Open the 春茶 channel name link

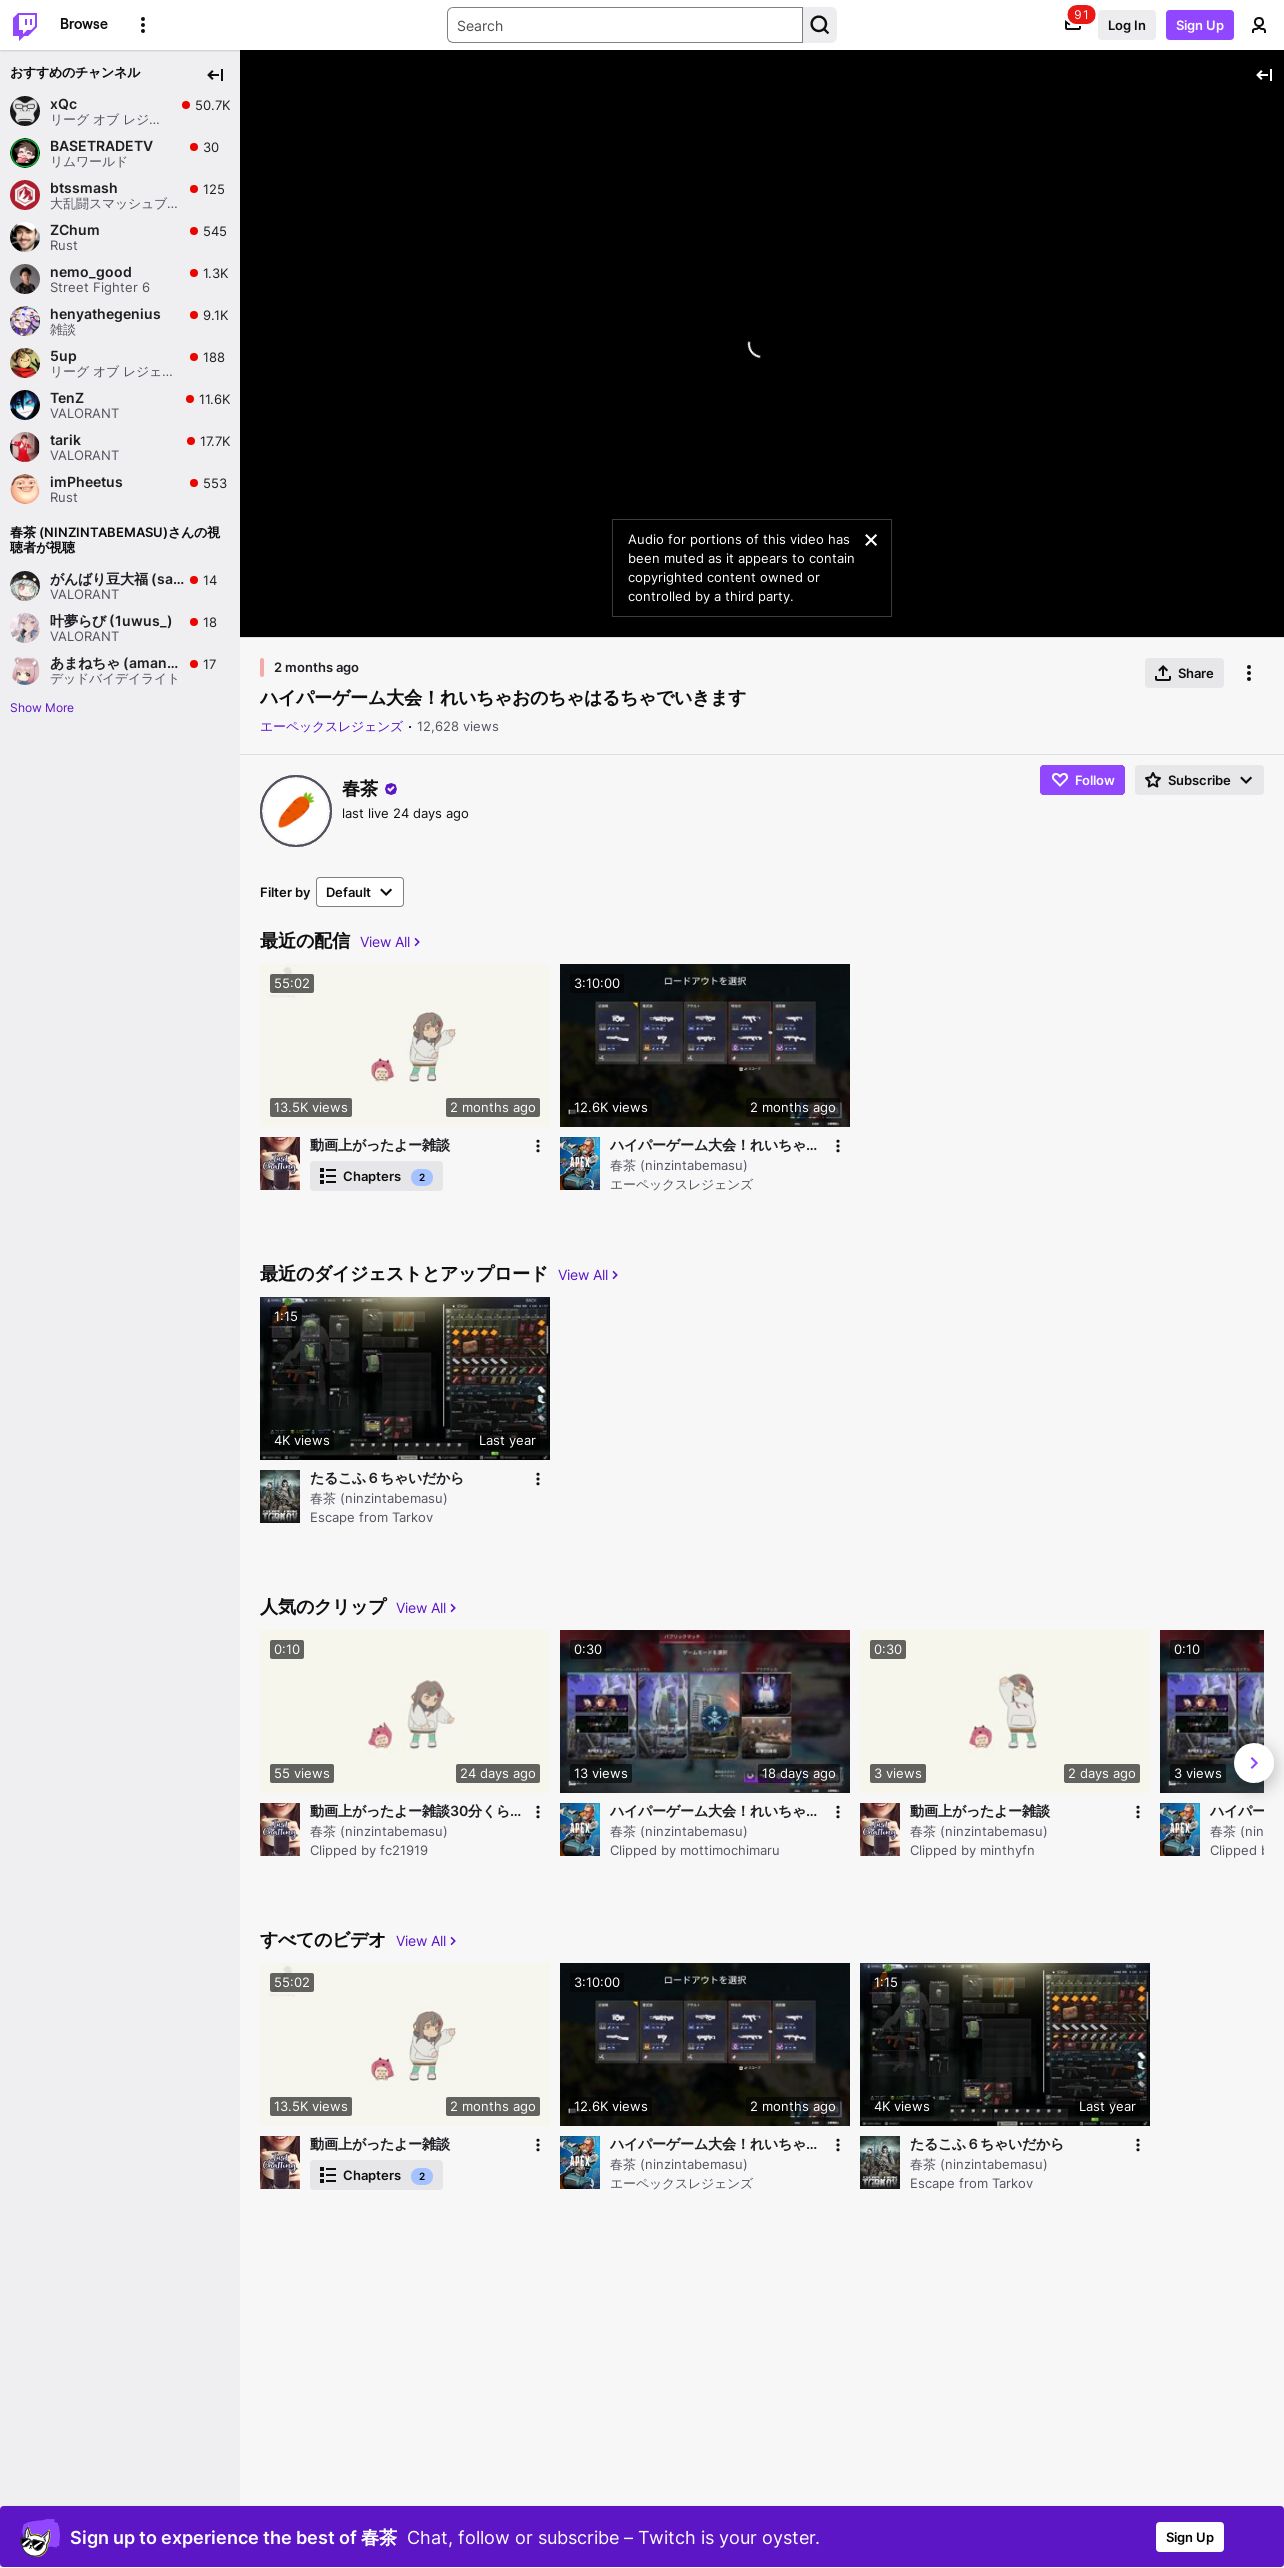[x=360, y=789]
